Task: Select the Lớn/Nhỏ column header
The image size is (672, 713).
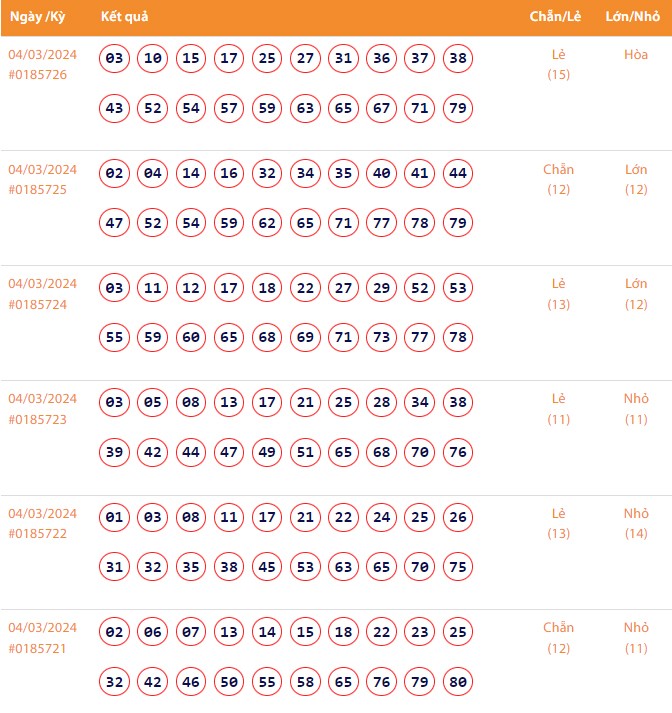Action: [636, 18]
